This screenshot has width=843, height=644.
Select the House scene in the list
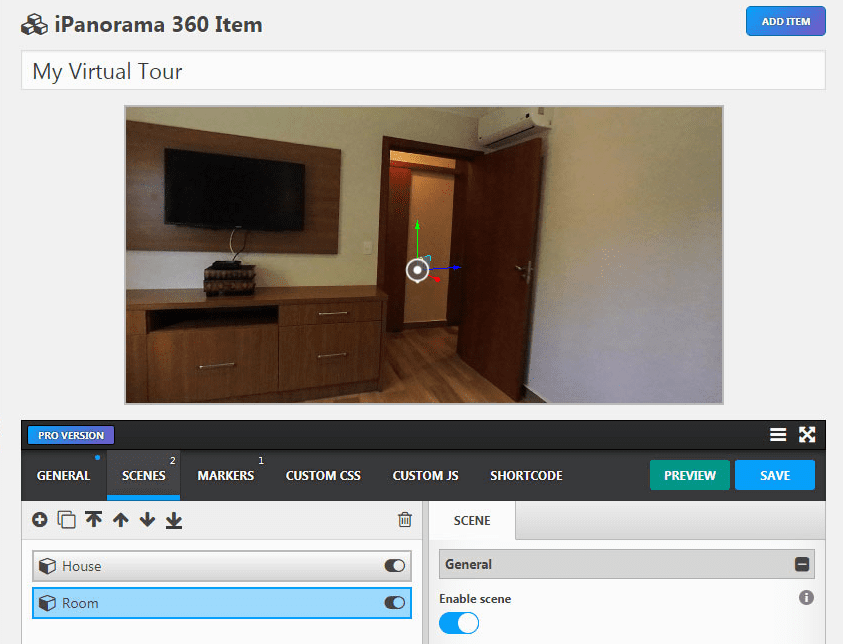[200, 566]
